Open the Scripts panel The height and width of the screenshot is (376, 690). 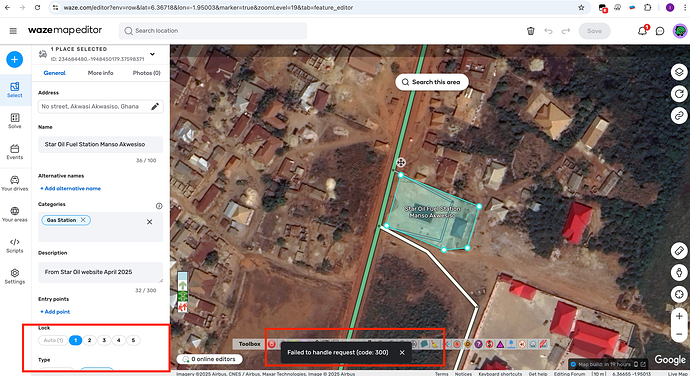point(15,245)
